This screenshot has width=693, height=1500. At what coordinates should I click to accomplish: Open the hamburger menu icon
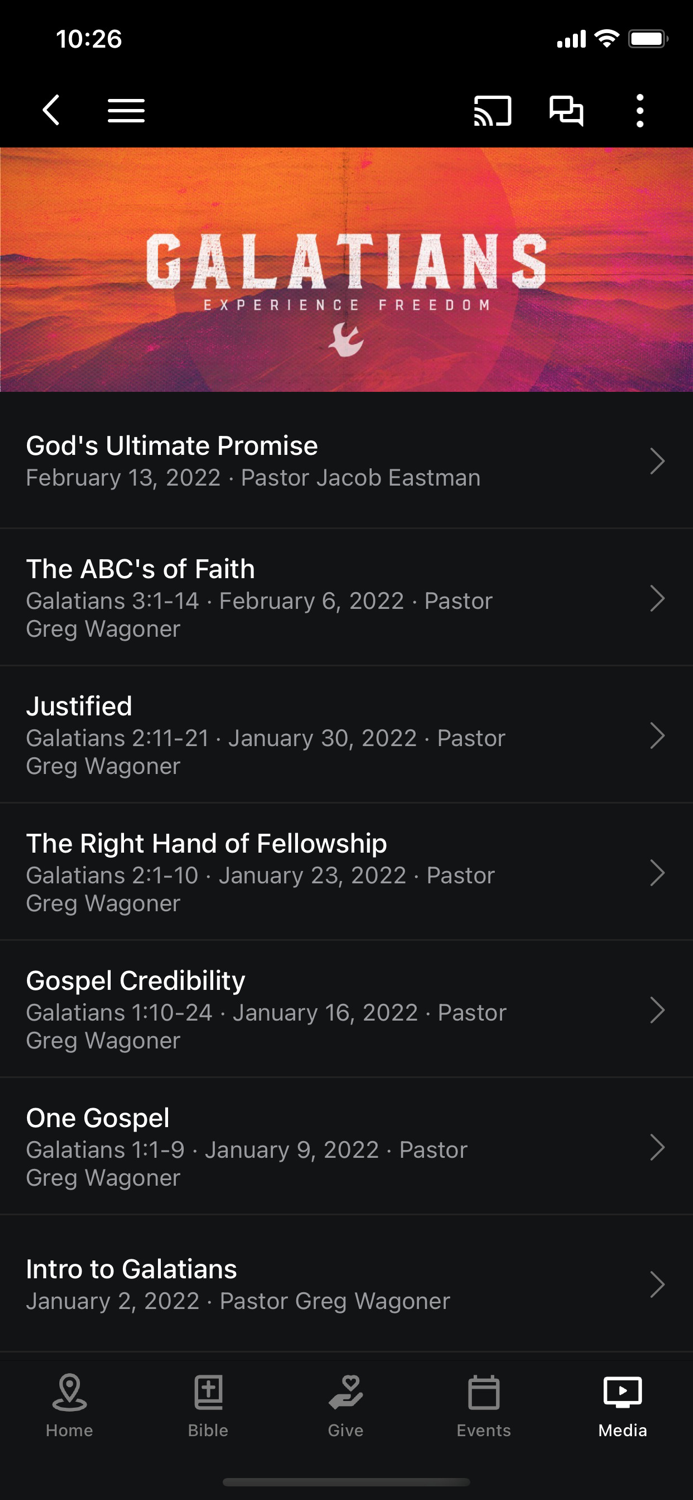(x=125, y=111)
